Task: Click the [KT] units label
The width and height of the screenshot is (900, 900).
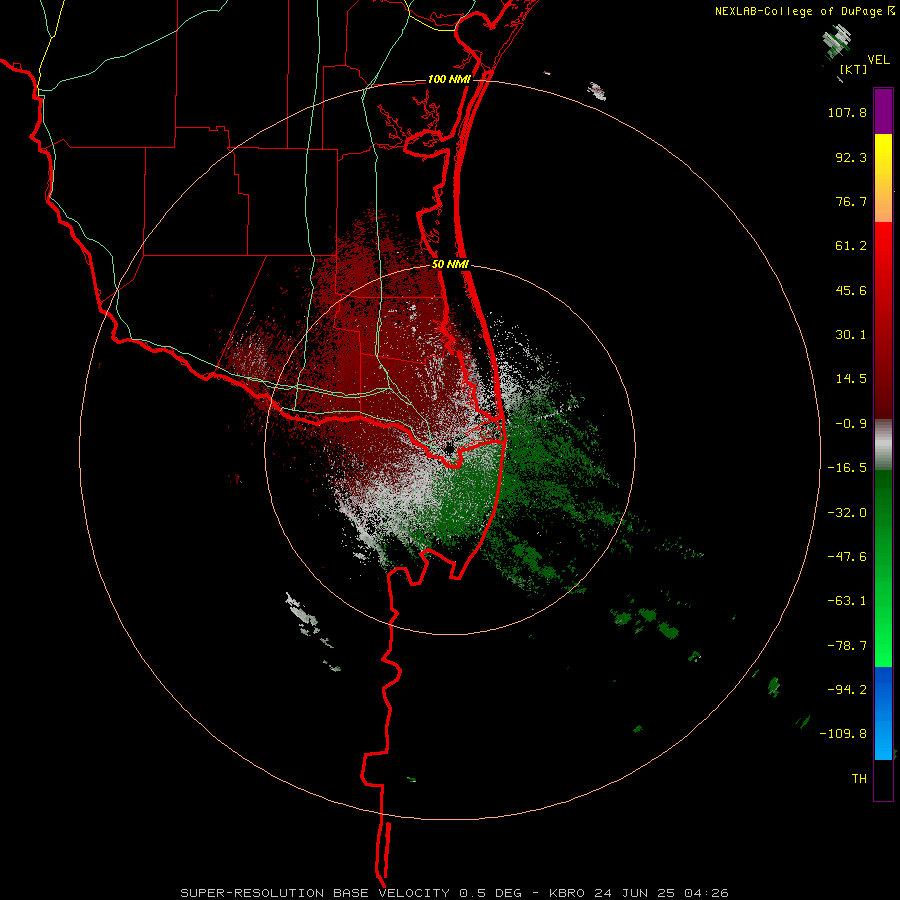Action: tap(853, 69)
